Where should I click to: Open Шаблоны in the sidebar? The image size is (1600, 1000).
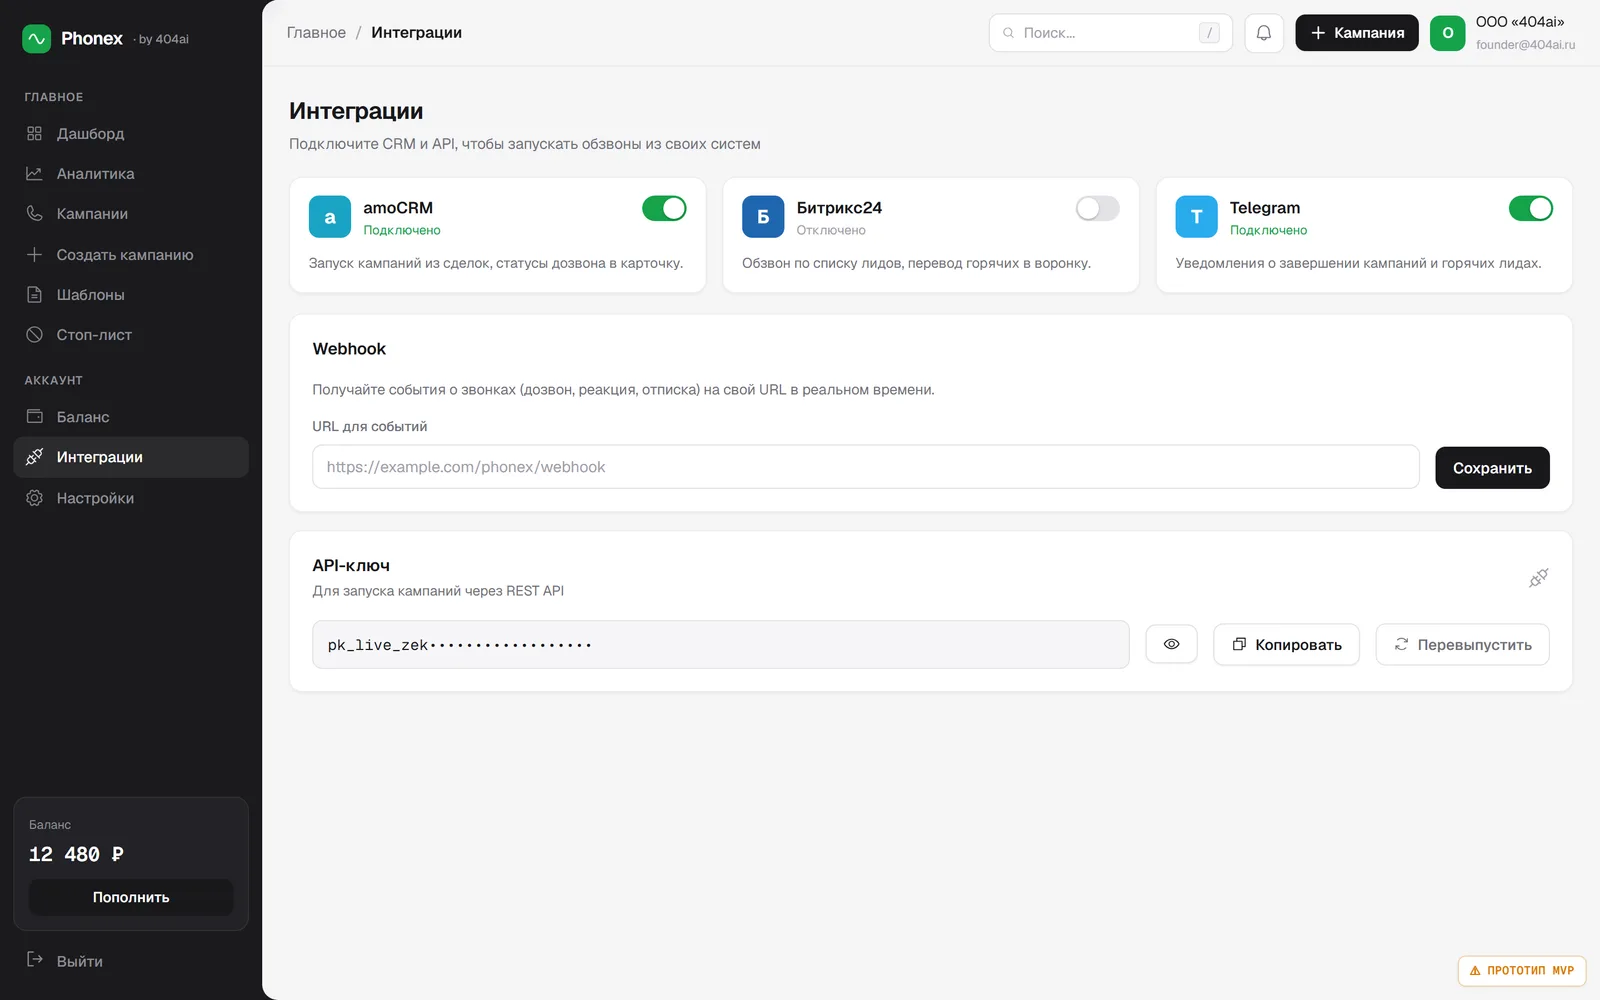click(x=131, y=294)
